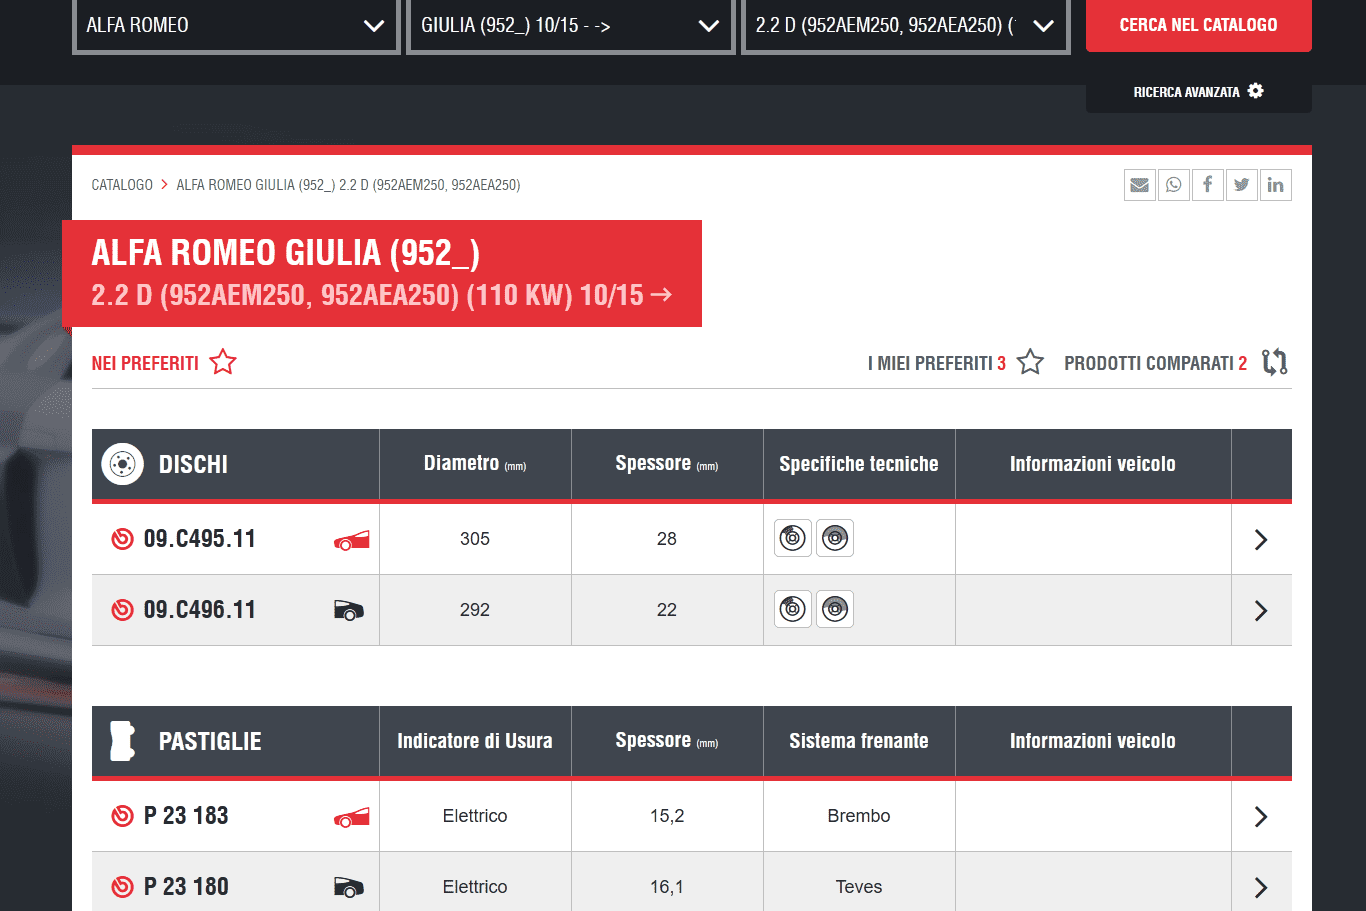Click the Brembo braking system cell
This screenshot has width=1366, height=911.
pyautogui.click(x=859, y=816)
